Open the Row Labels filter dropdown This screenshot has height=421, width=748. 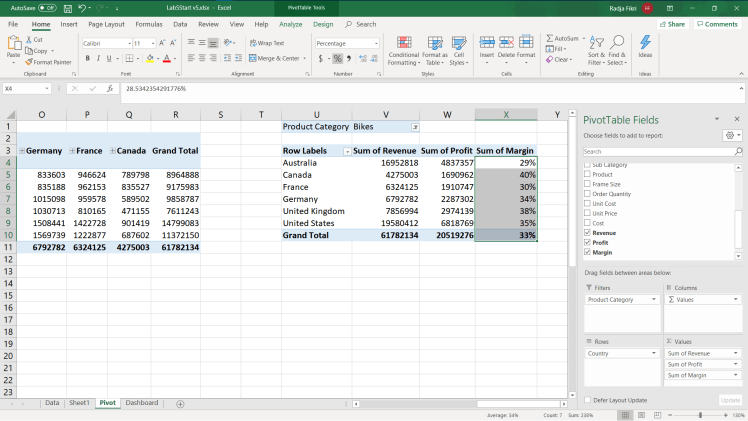[x=347, y=151]
